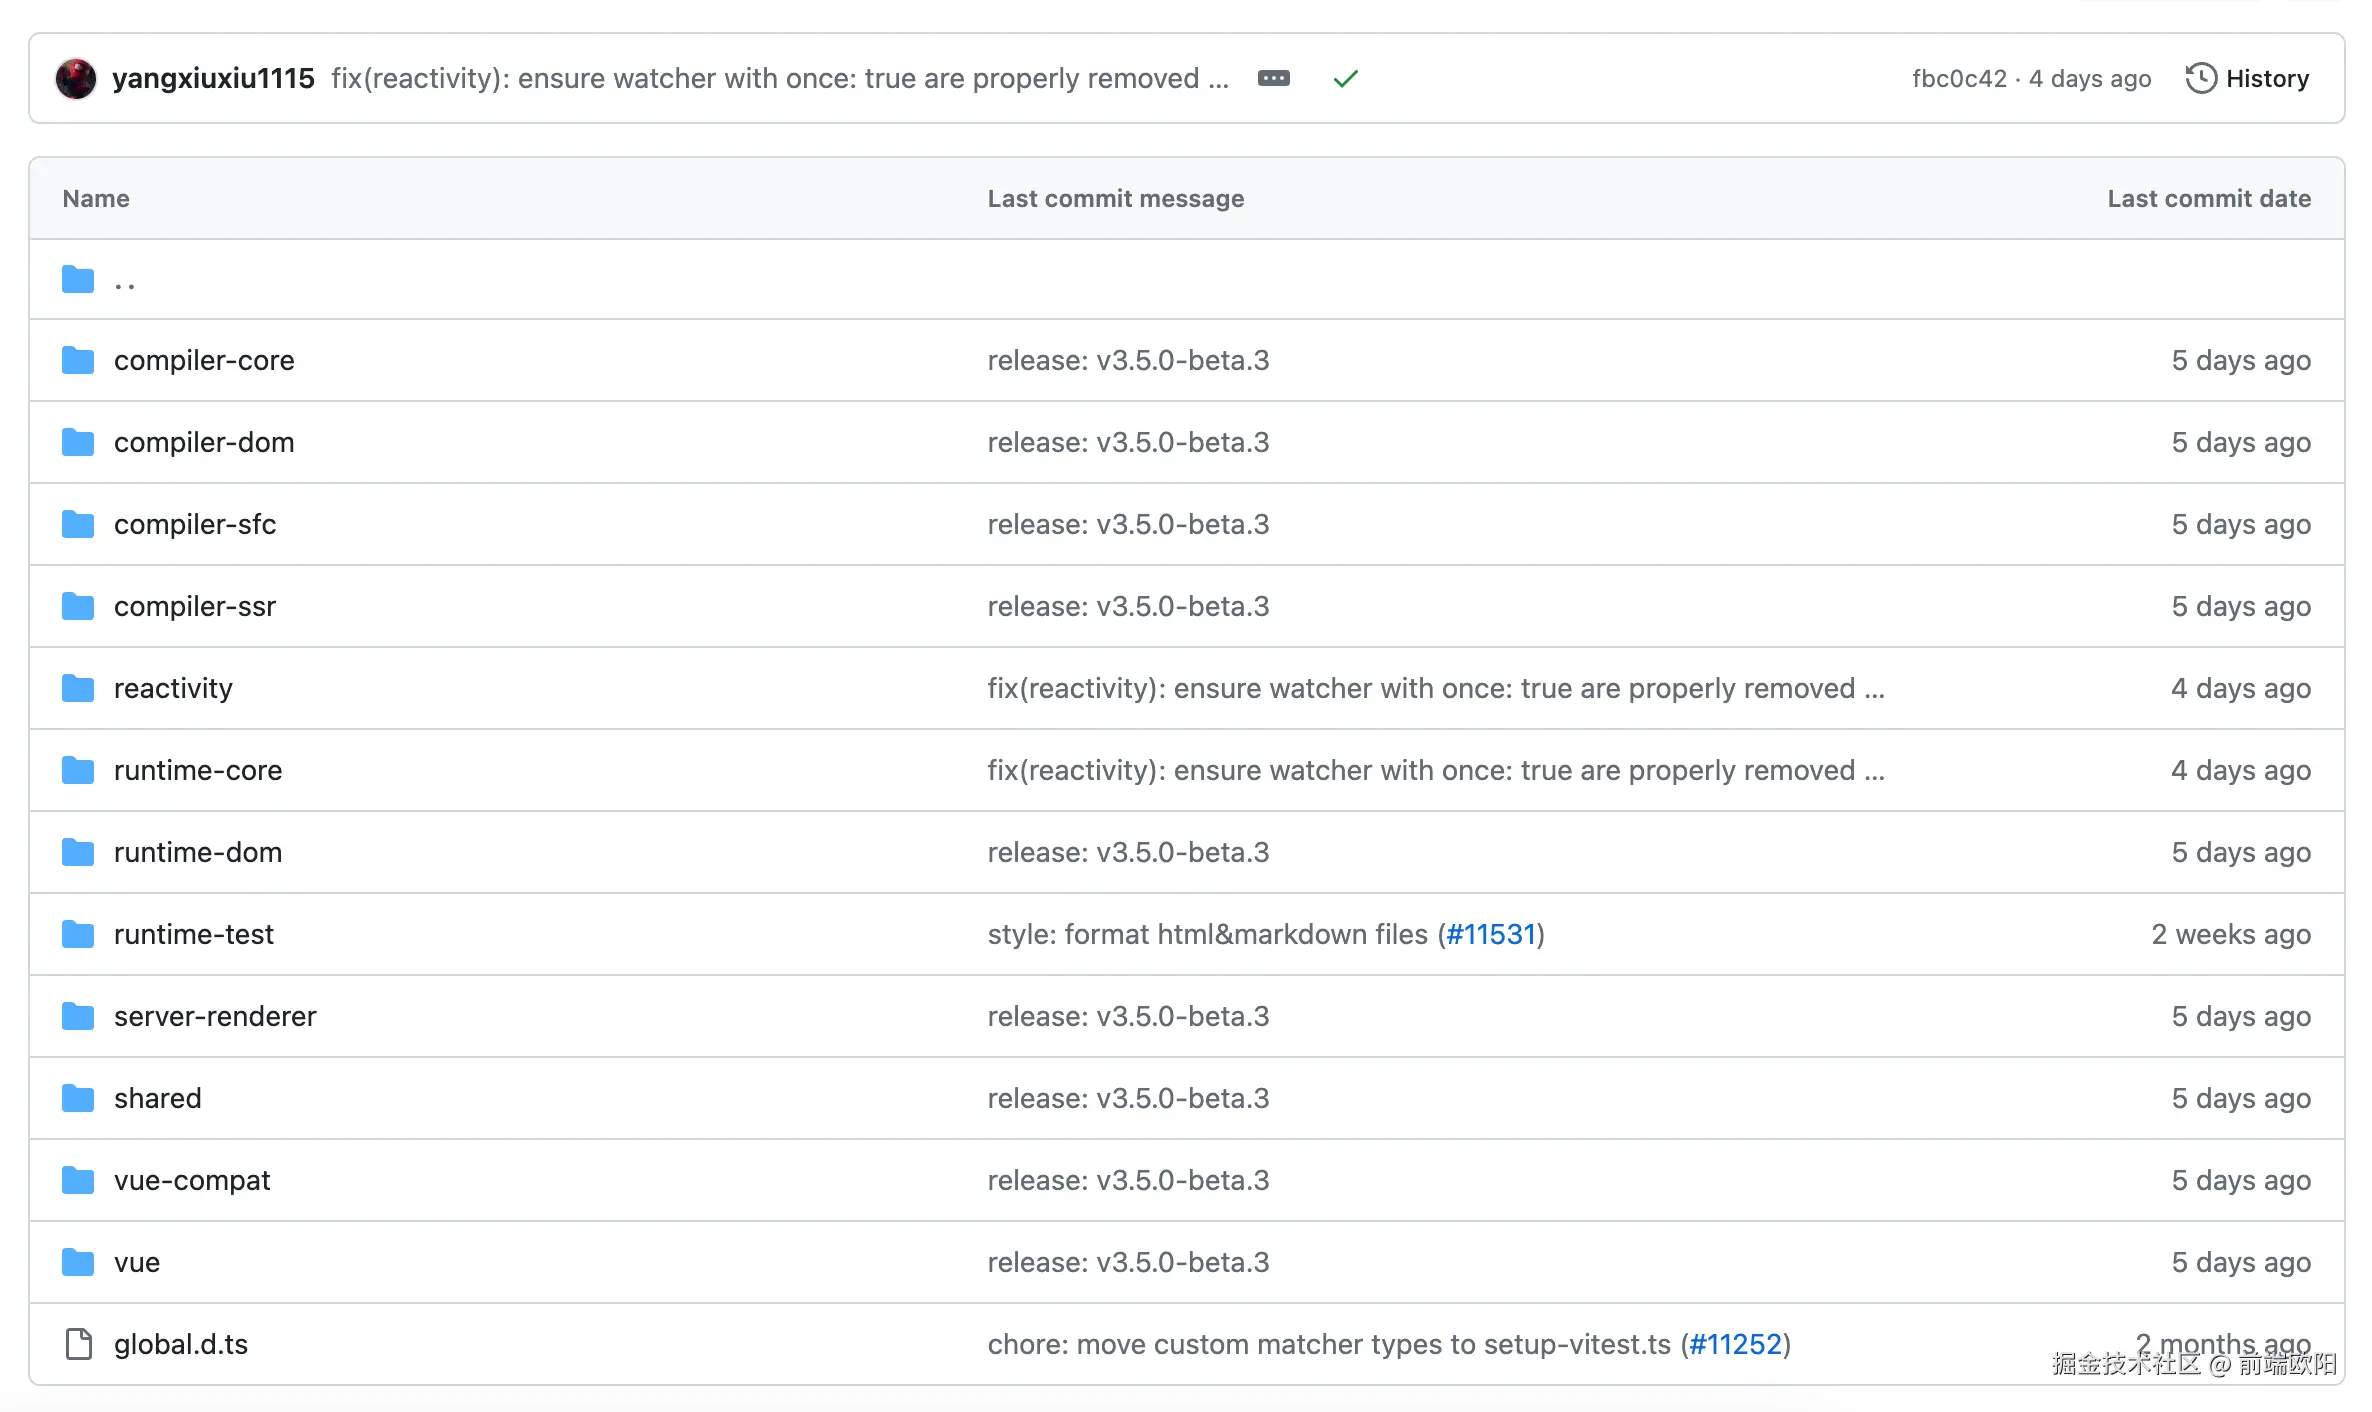Expand the commit message ellipsis button
Screen dimensions: 2372x1412
1273,78
